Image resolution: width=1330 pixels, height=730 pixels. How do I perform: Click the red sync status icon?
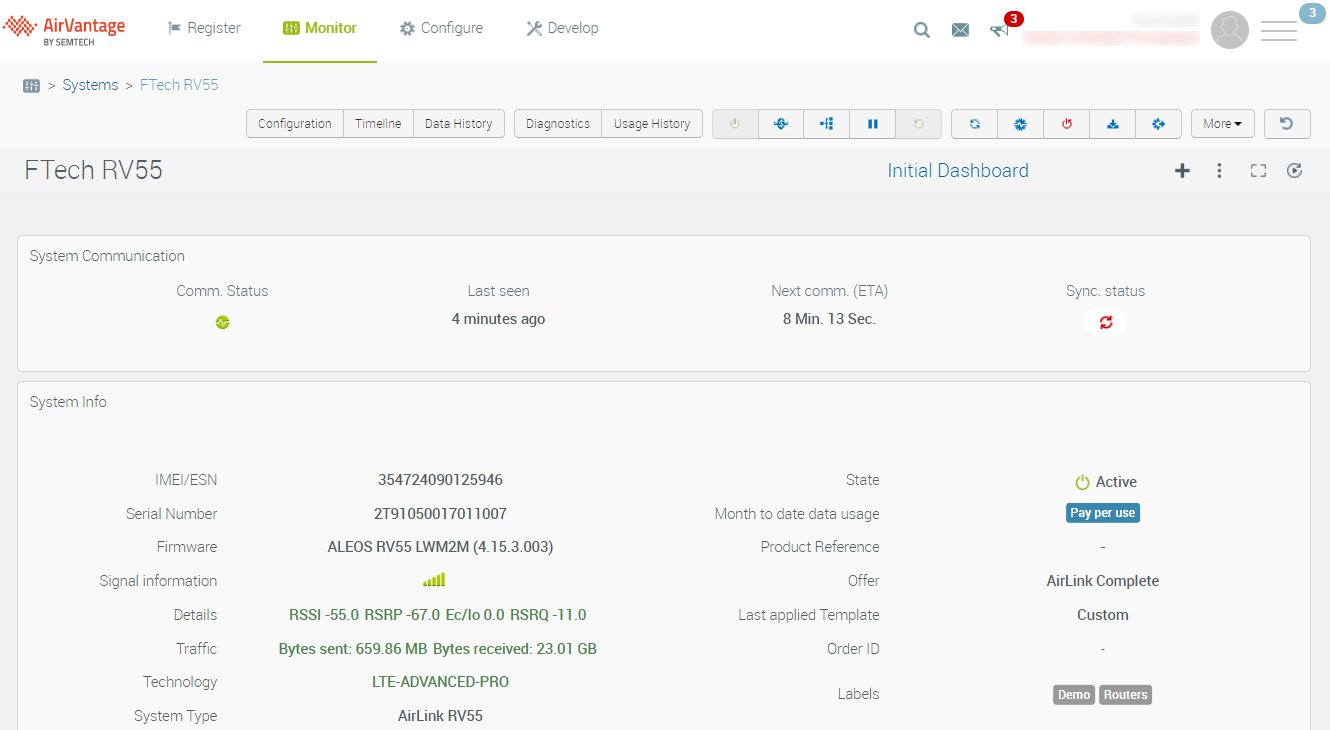(x=1106, y=322)
